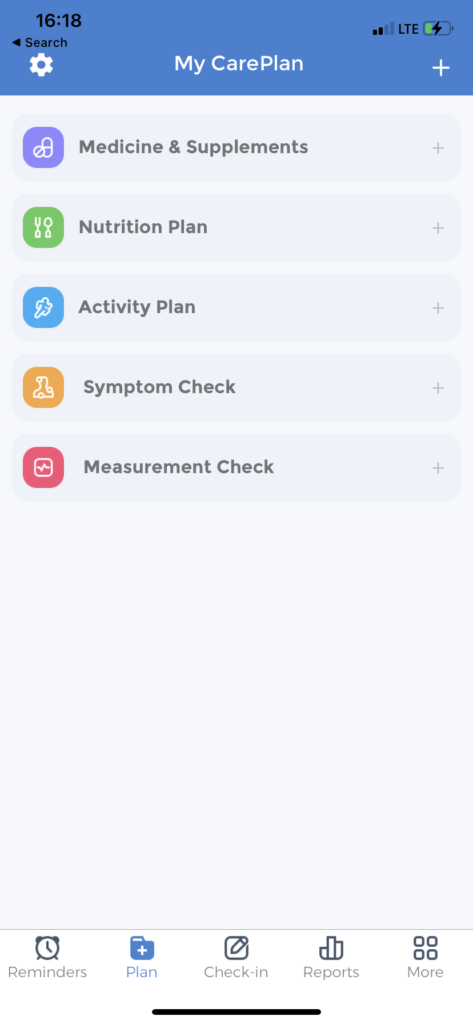The height and width of the screenshot is (1024, 473).
Task: Open the Measurement Check label
Action: (x=178, y=467)
